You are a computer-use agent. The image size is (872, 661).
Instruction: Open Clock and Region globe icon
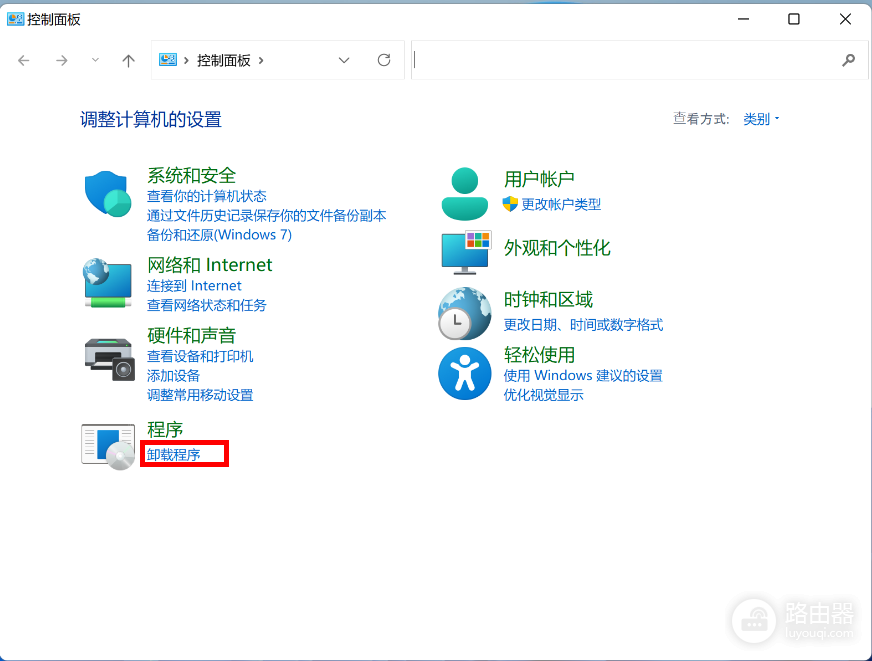tap(464, 314)
